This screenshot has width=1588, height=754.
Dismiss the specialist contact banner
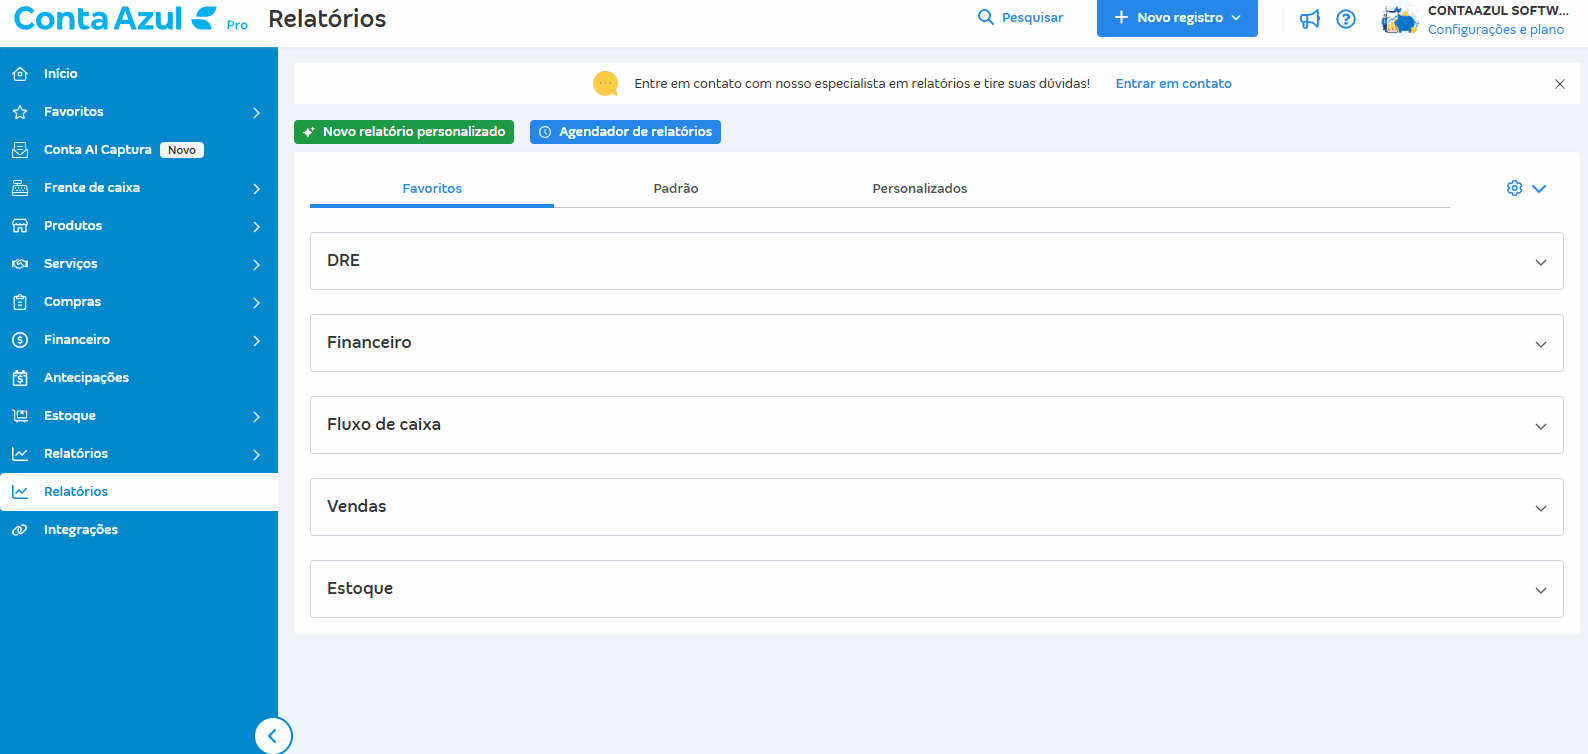tap(1559, 84)
